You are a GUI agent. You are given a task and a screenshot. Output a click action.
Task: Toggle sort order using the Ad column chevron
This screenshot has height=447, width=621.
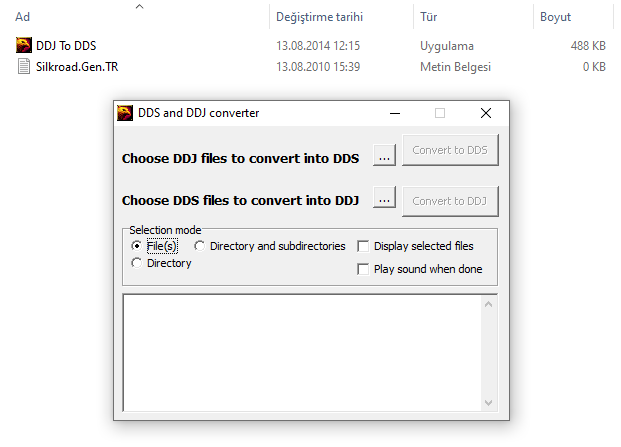tap(139, 6)
